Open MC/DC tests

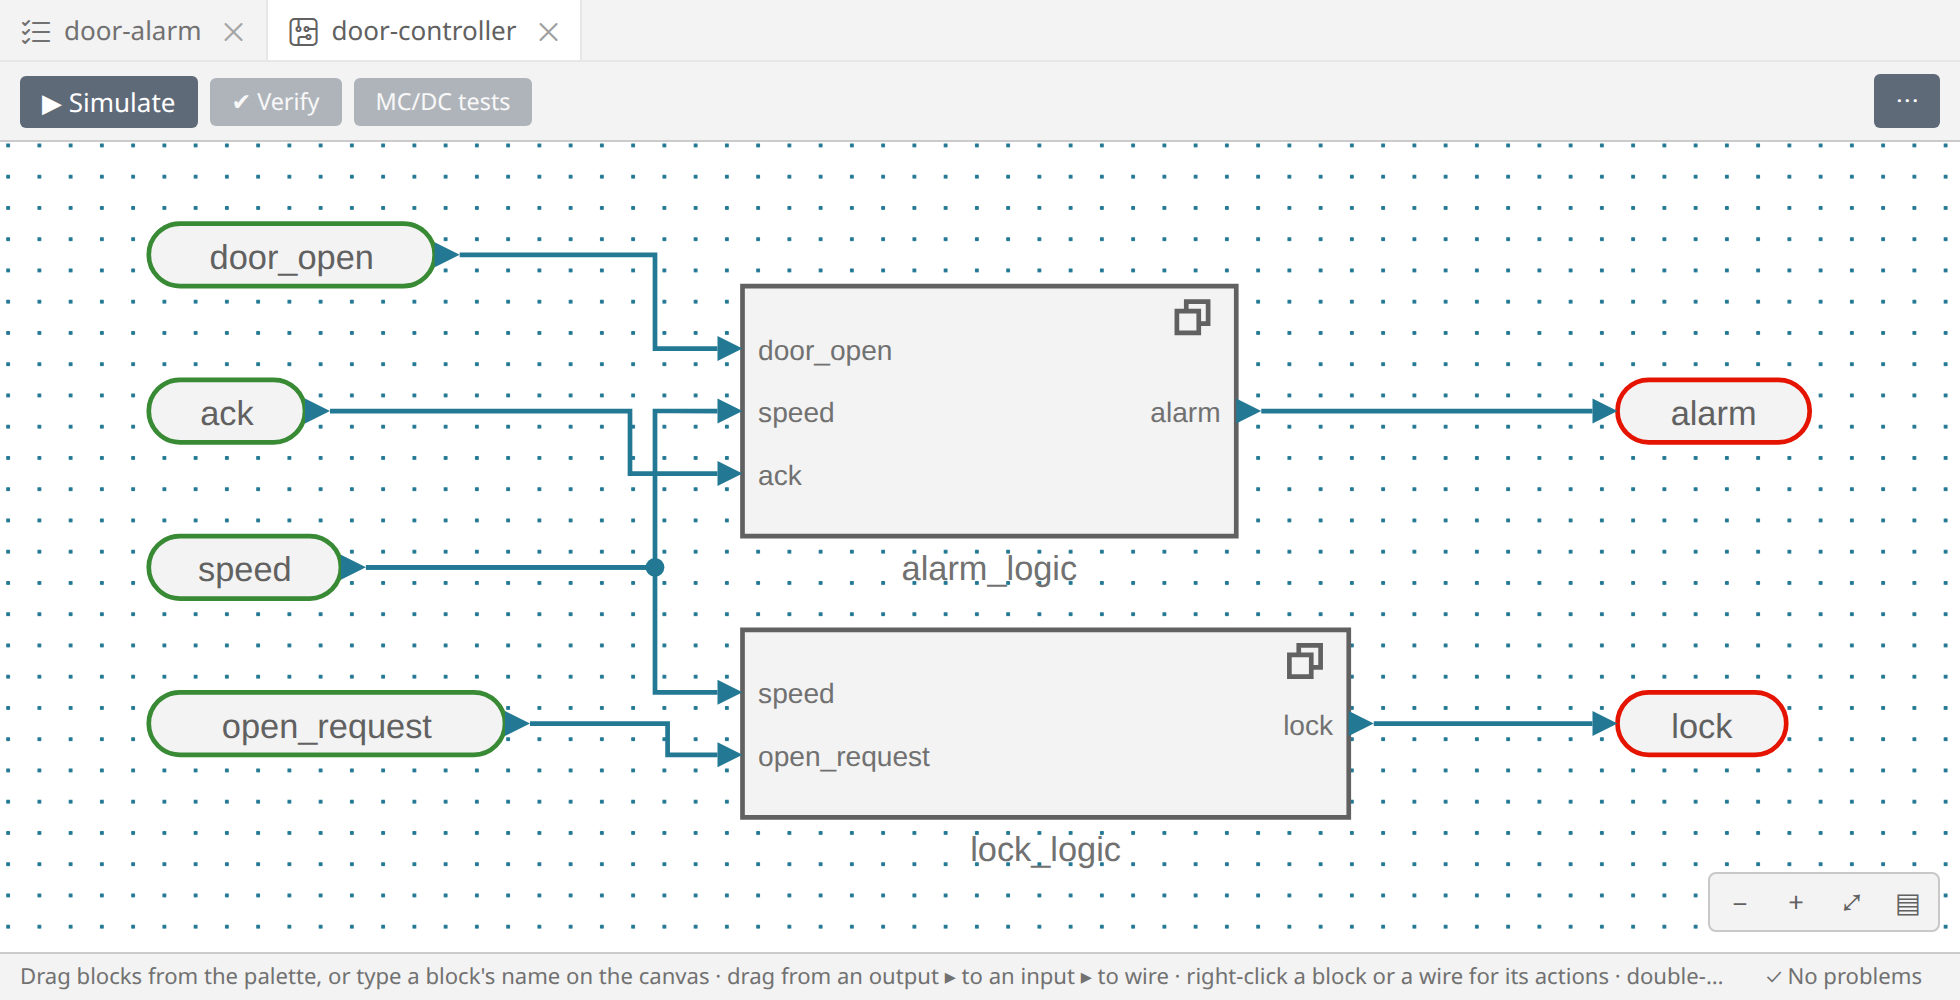click(443, 102)
